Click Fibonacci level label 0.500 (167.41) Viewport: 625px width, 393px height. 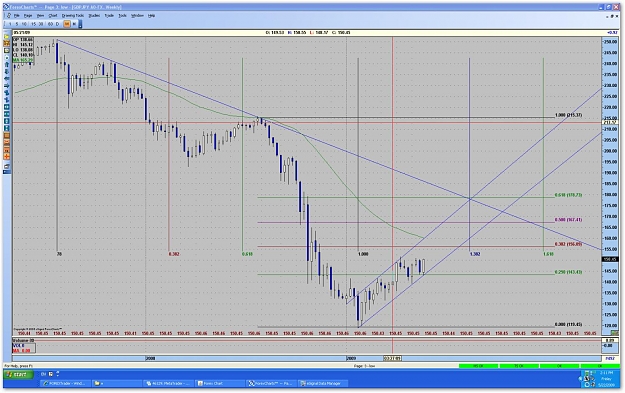click(x=568, y=220)
